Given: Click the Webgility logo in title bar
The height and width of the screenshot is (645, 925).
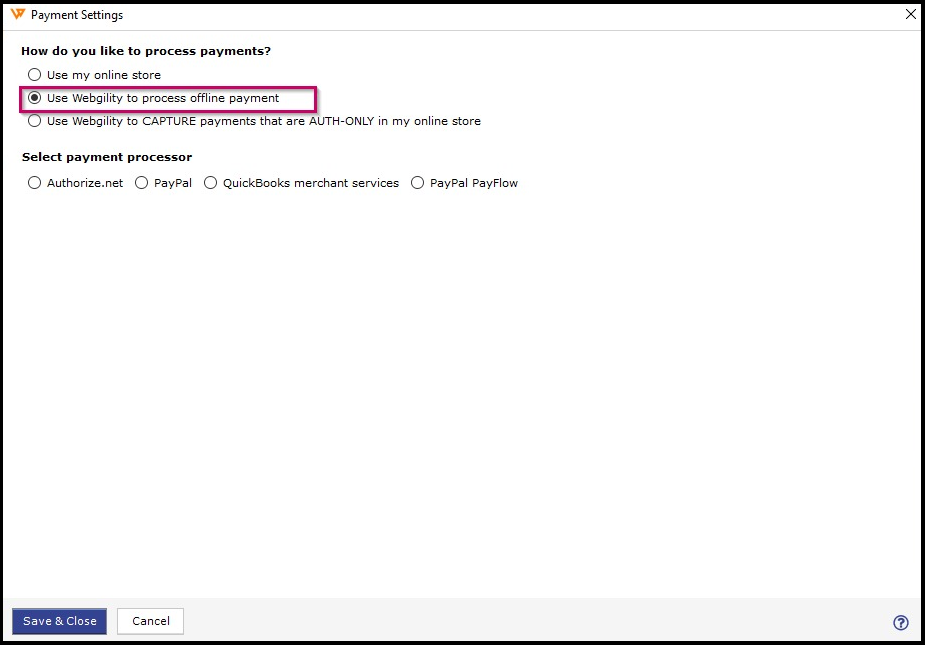Looking at the screenshot, I should 18,14.
